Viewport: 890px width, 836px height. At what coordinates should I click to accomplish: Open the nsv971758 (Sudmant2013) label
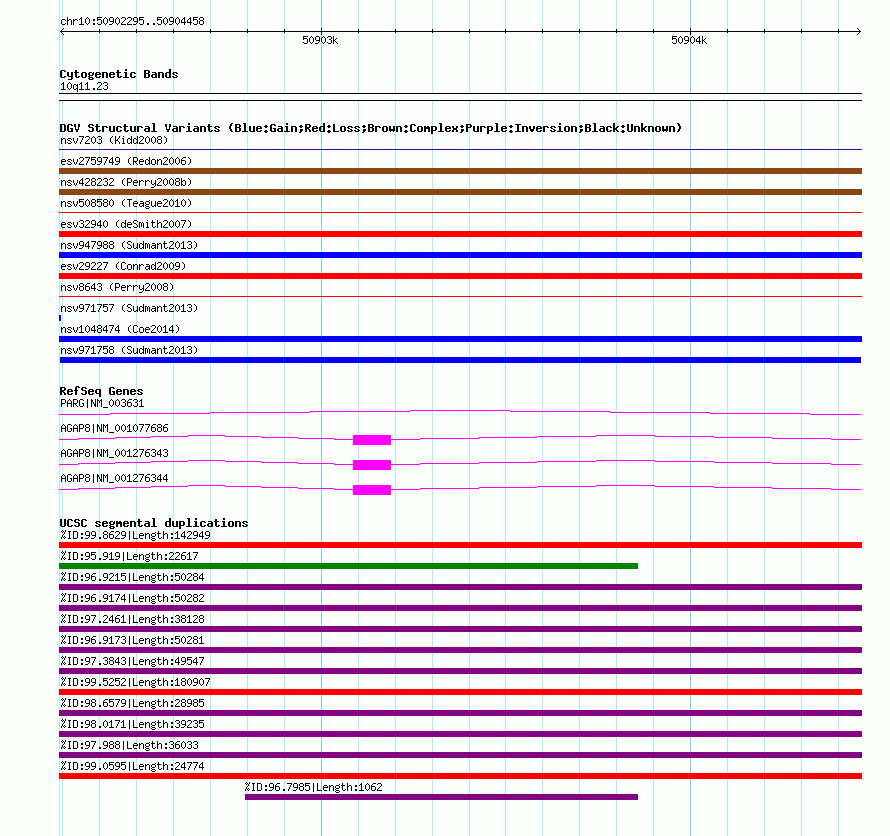pos(129,350)
